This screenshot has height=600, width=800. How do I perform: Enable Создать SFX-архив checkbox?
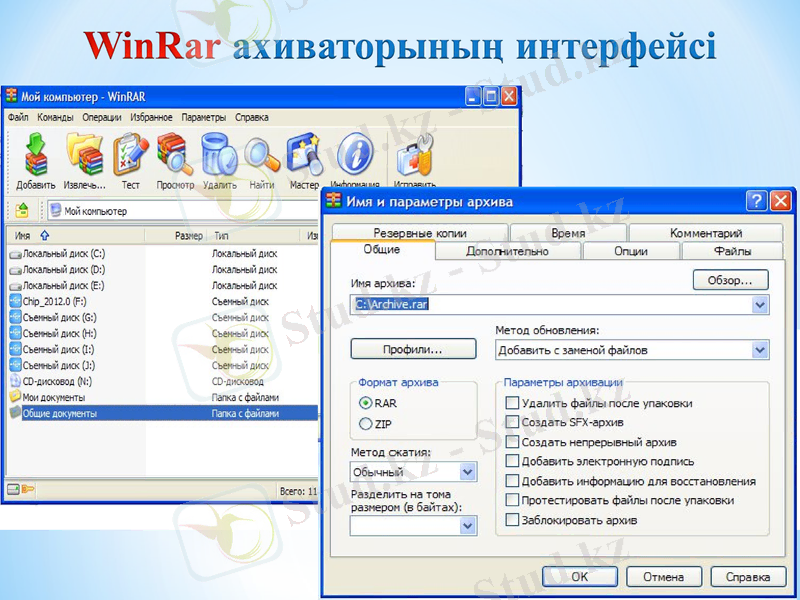pyautogui.click(x=513, y=422)
